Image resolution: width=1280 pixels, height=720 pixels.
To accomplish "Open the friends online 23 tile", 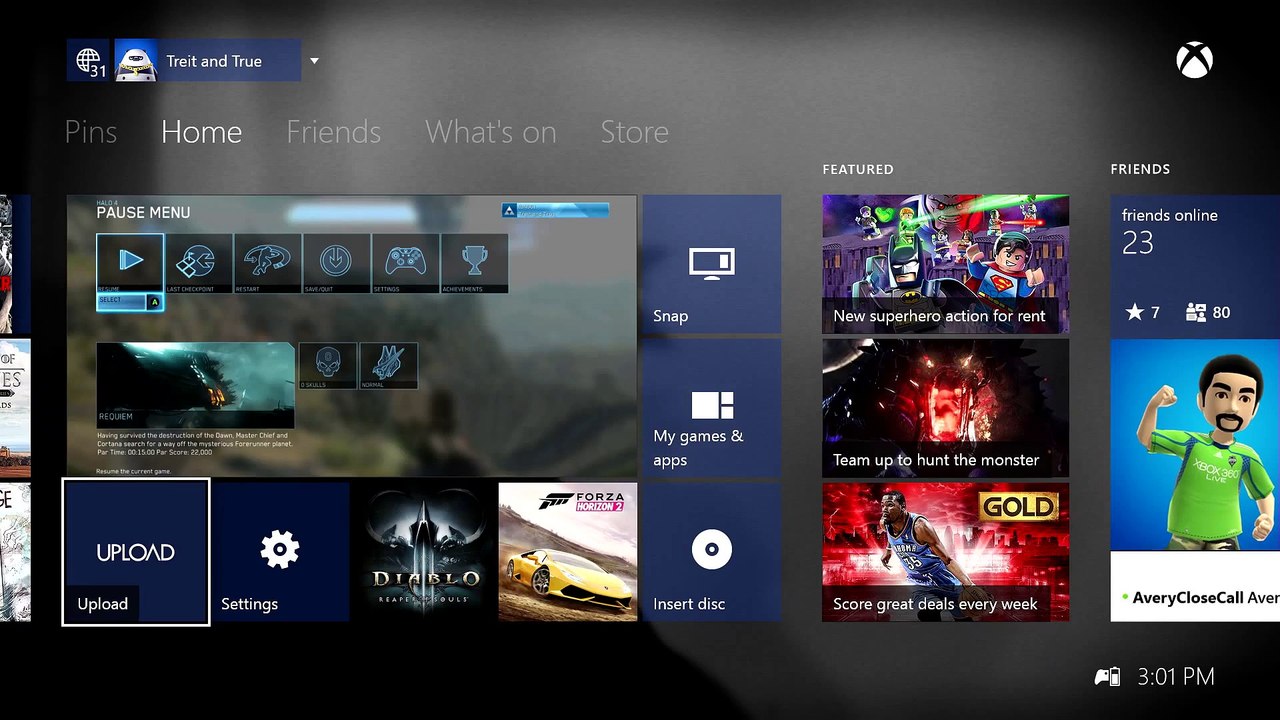I will tap(1195, 264).
